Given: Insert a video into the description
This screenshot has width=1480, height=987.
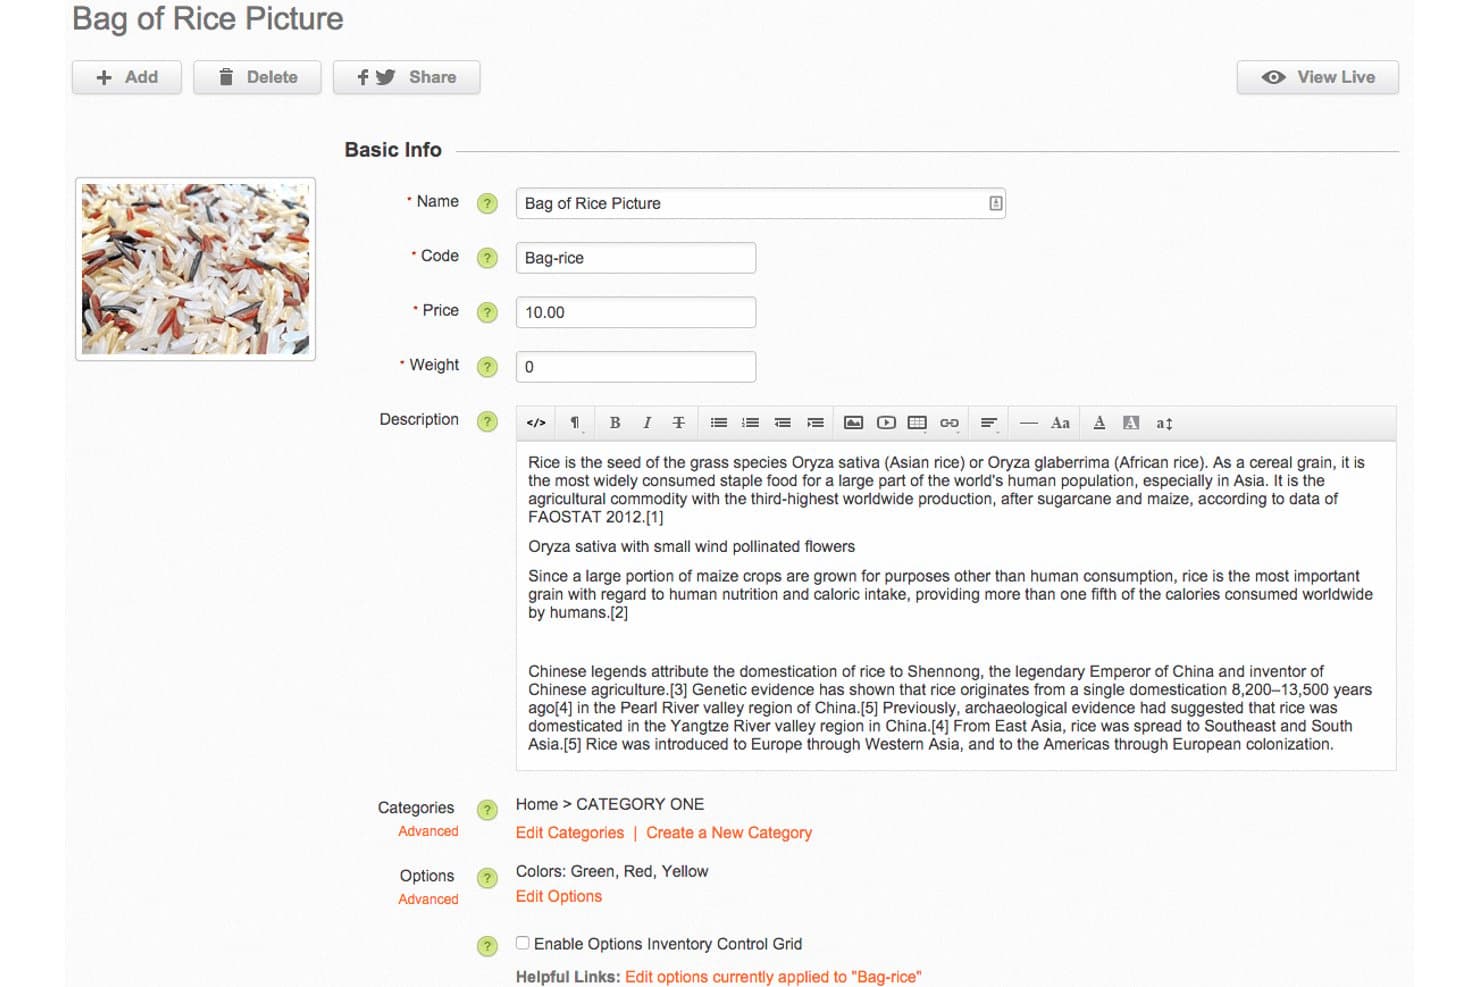Looking at the screenshot, I should [886, 423].
